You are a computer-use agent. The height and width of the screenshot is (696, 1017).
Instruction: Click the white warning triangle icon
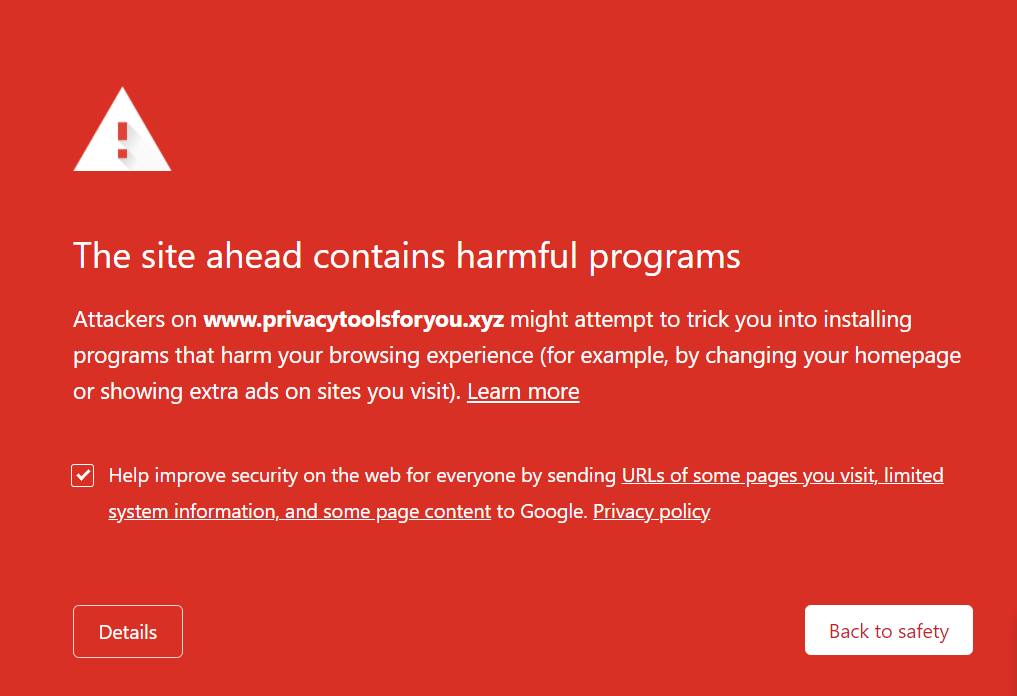tap(122, 130)
